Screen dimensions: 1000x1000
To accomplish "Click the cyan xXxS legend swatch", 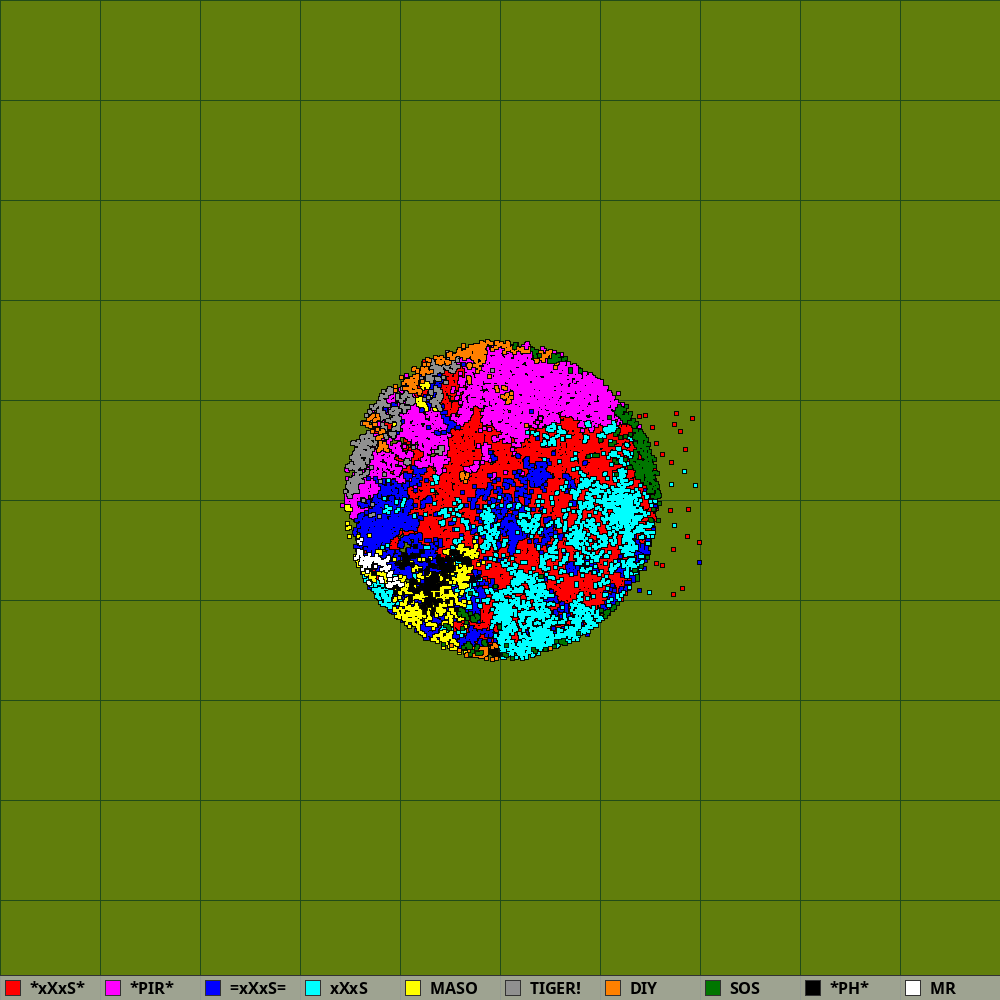I will [313, 988].
